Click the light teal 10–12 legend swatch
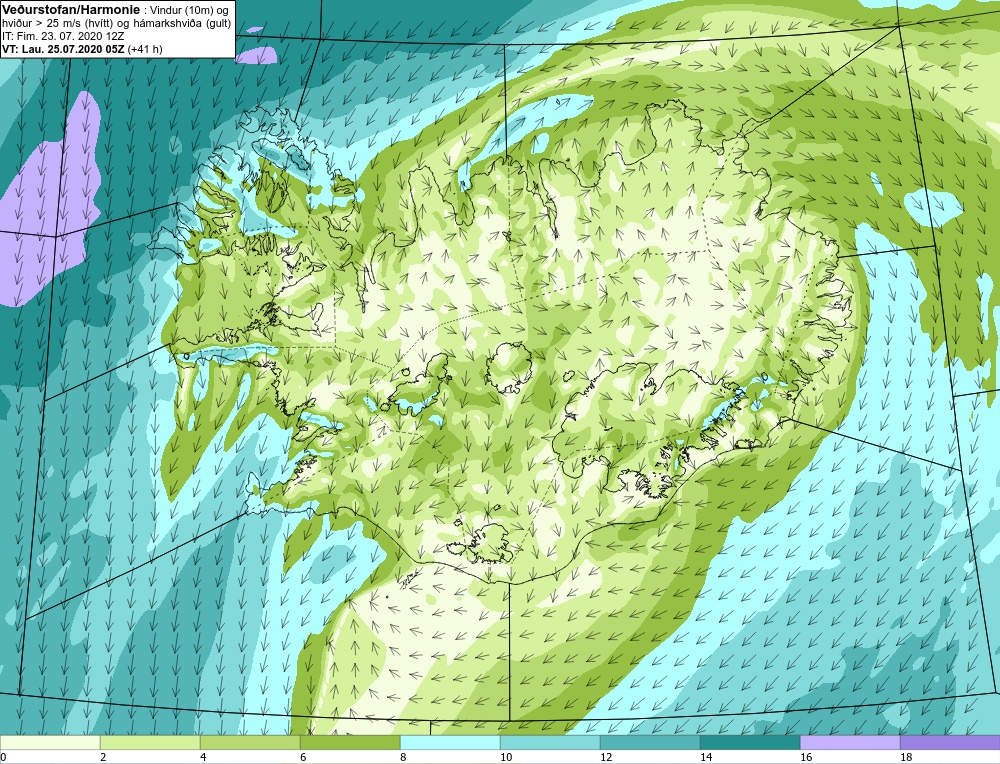The height and width of the screenshot is (764, 1000). (550, 742)
